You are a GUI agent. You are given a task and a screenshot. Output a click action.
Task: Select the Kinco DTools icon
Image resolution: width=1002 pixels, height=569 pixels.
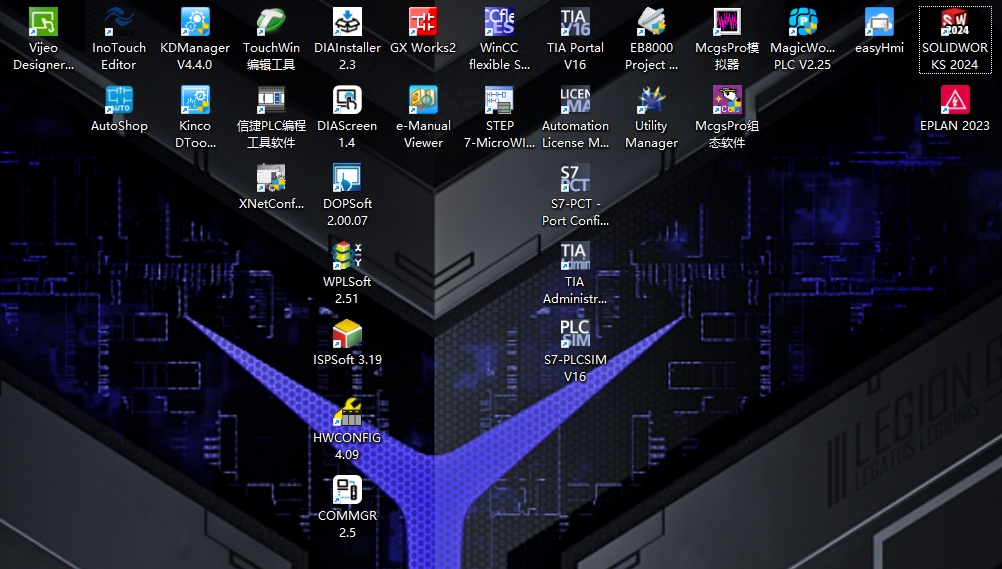(x=195, y=100)
